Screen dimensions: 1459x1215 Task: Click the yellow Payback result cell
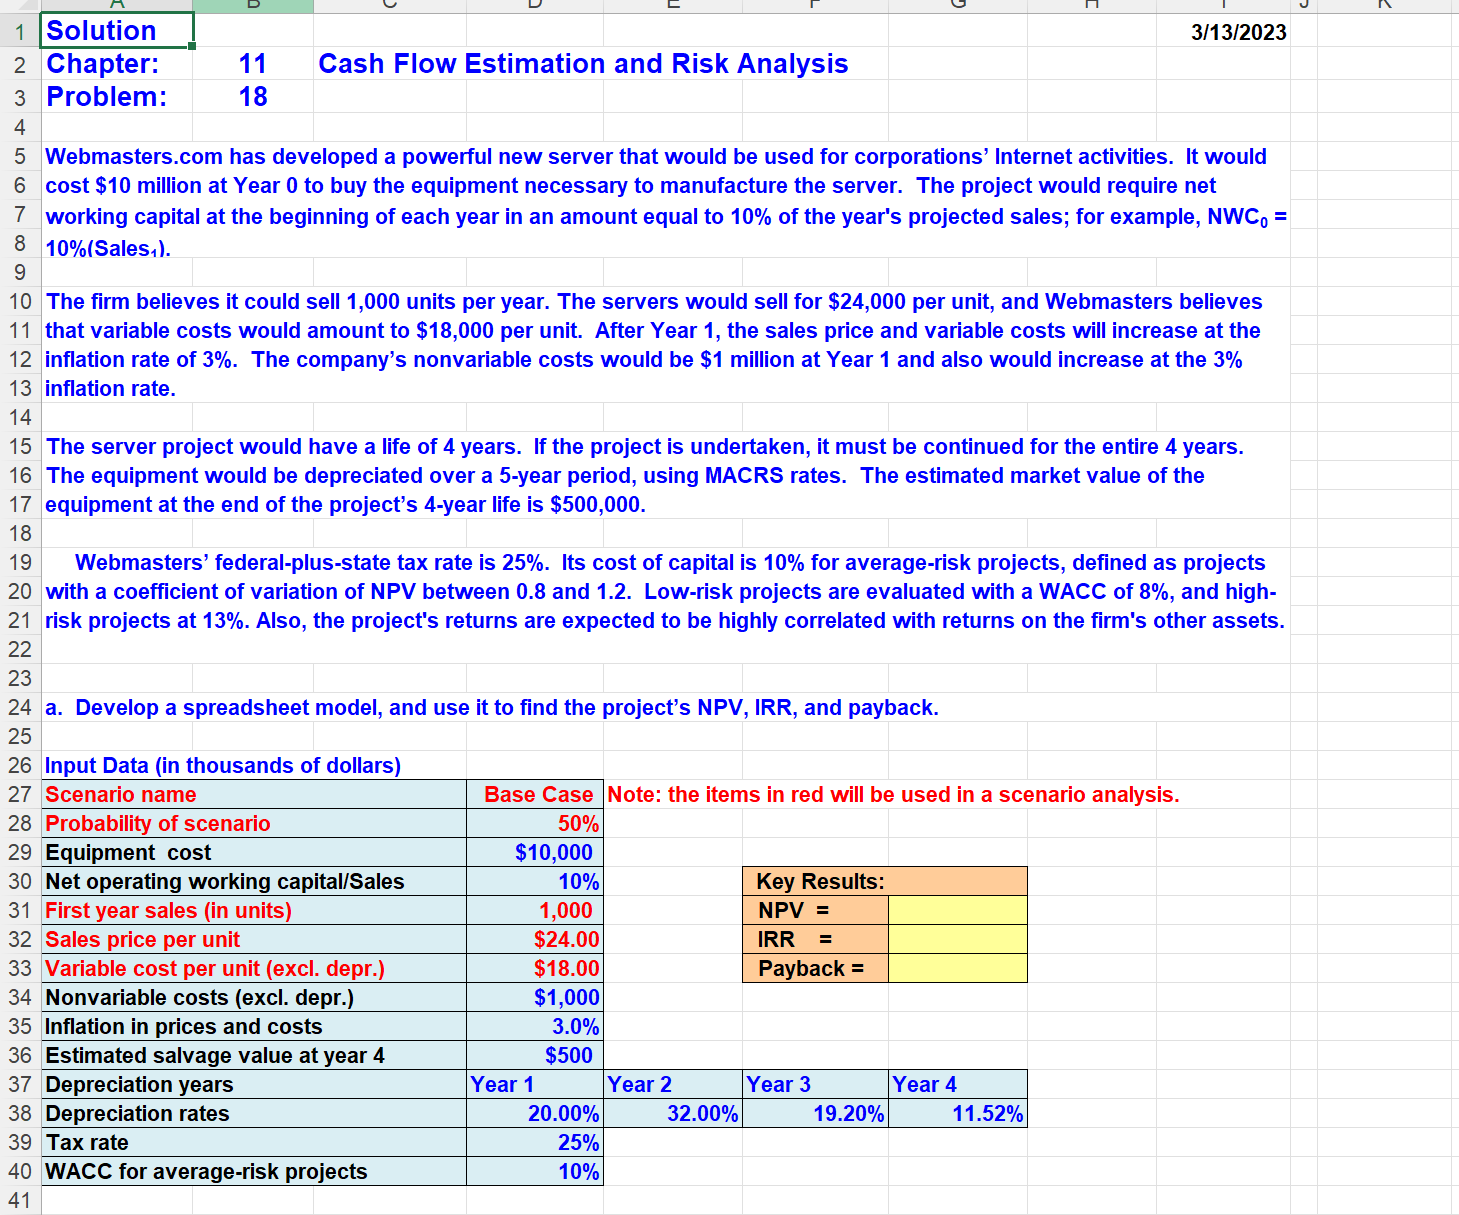pyautogui.click(x=957, y=968)
